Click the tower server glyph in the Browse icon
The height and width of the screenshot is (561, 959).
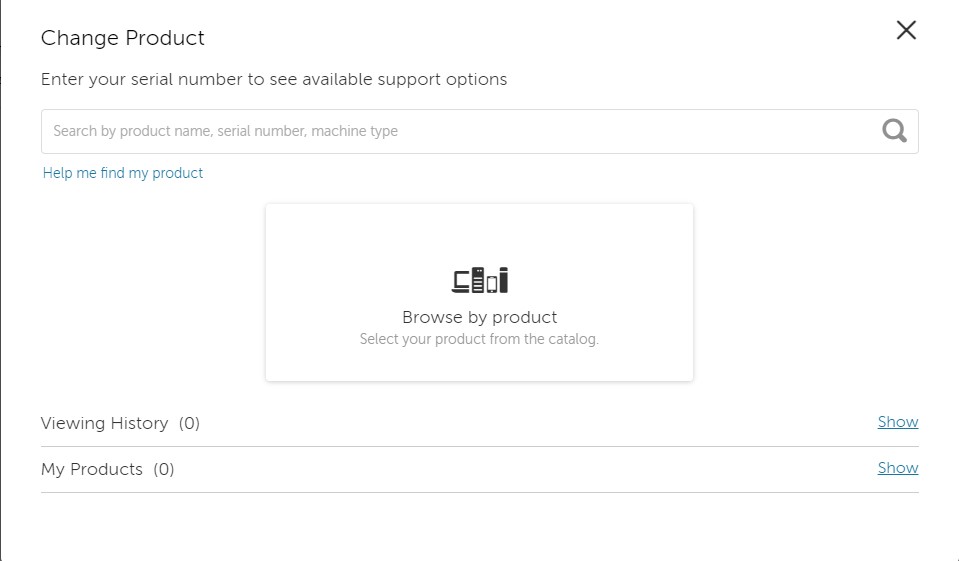point(479,280)
